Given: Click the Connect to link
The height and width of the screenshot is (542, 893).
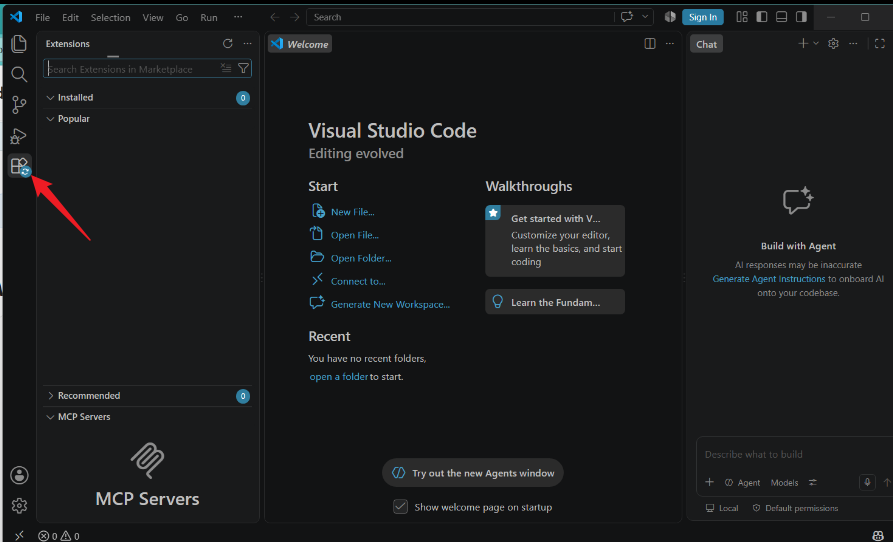Looking at the screenshot, I should pos(358,281).
